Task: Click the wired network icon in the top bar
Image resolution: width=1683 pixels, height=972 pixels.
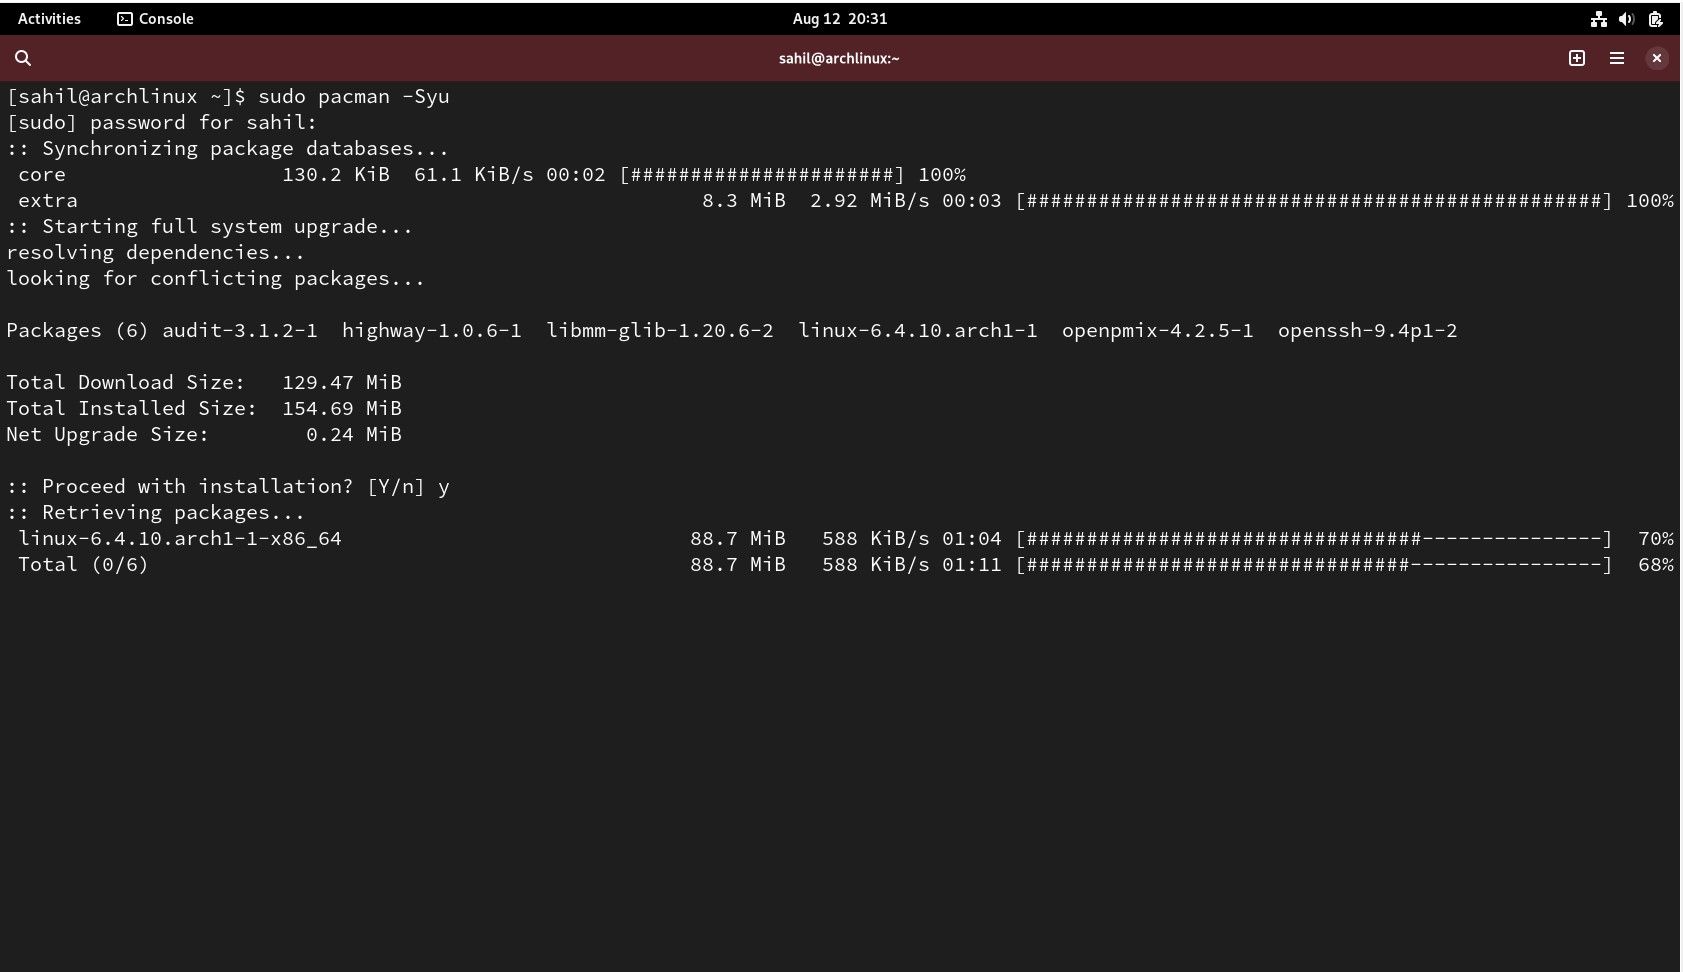Action: [1597, 18]
